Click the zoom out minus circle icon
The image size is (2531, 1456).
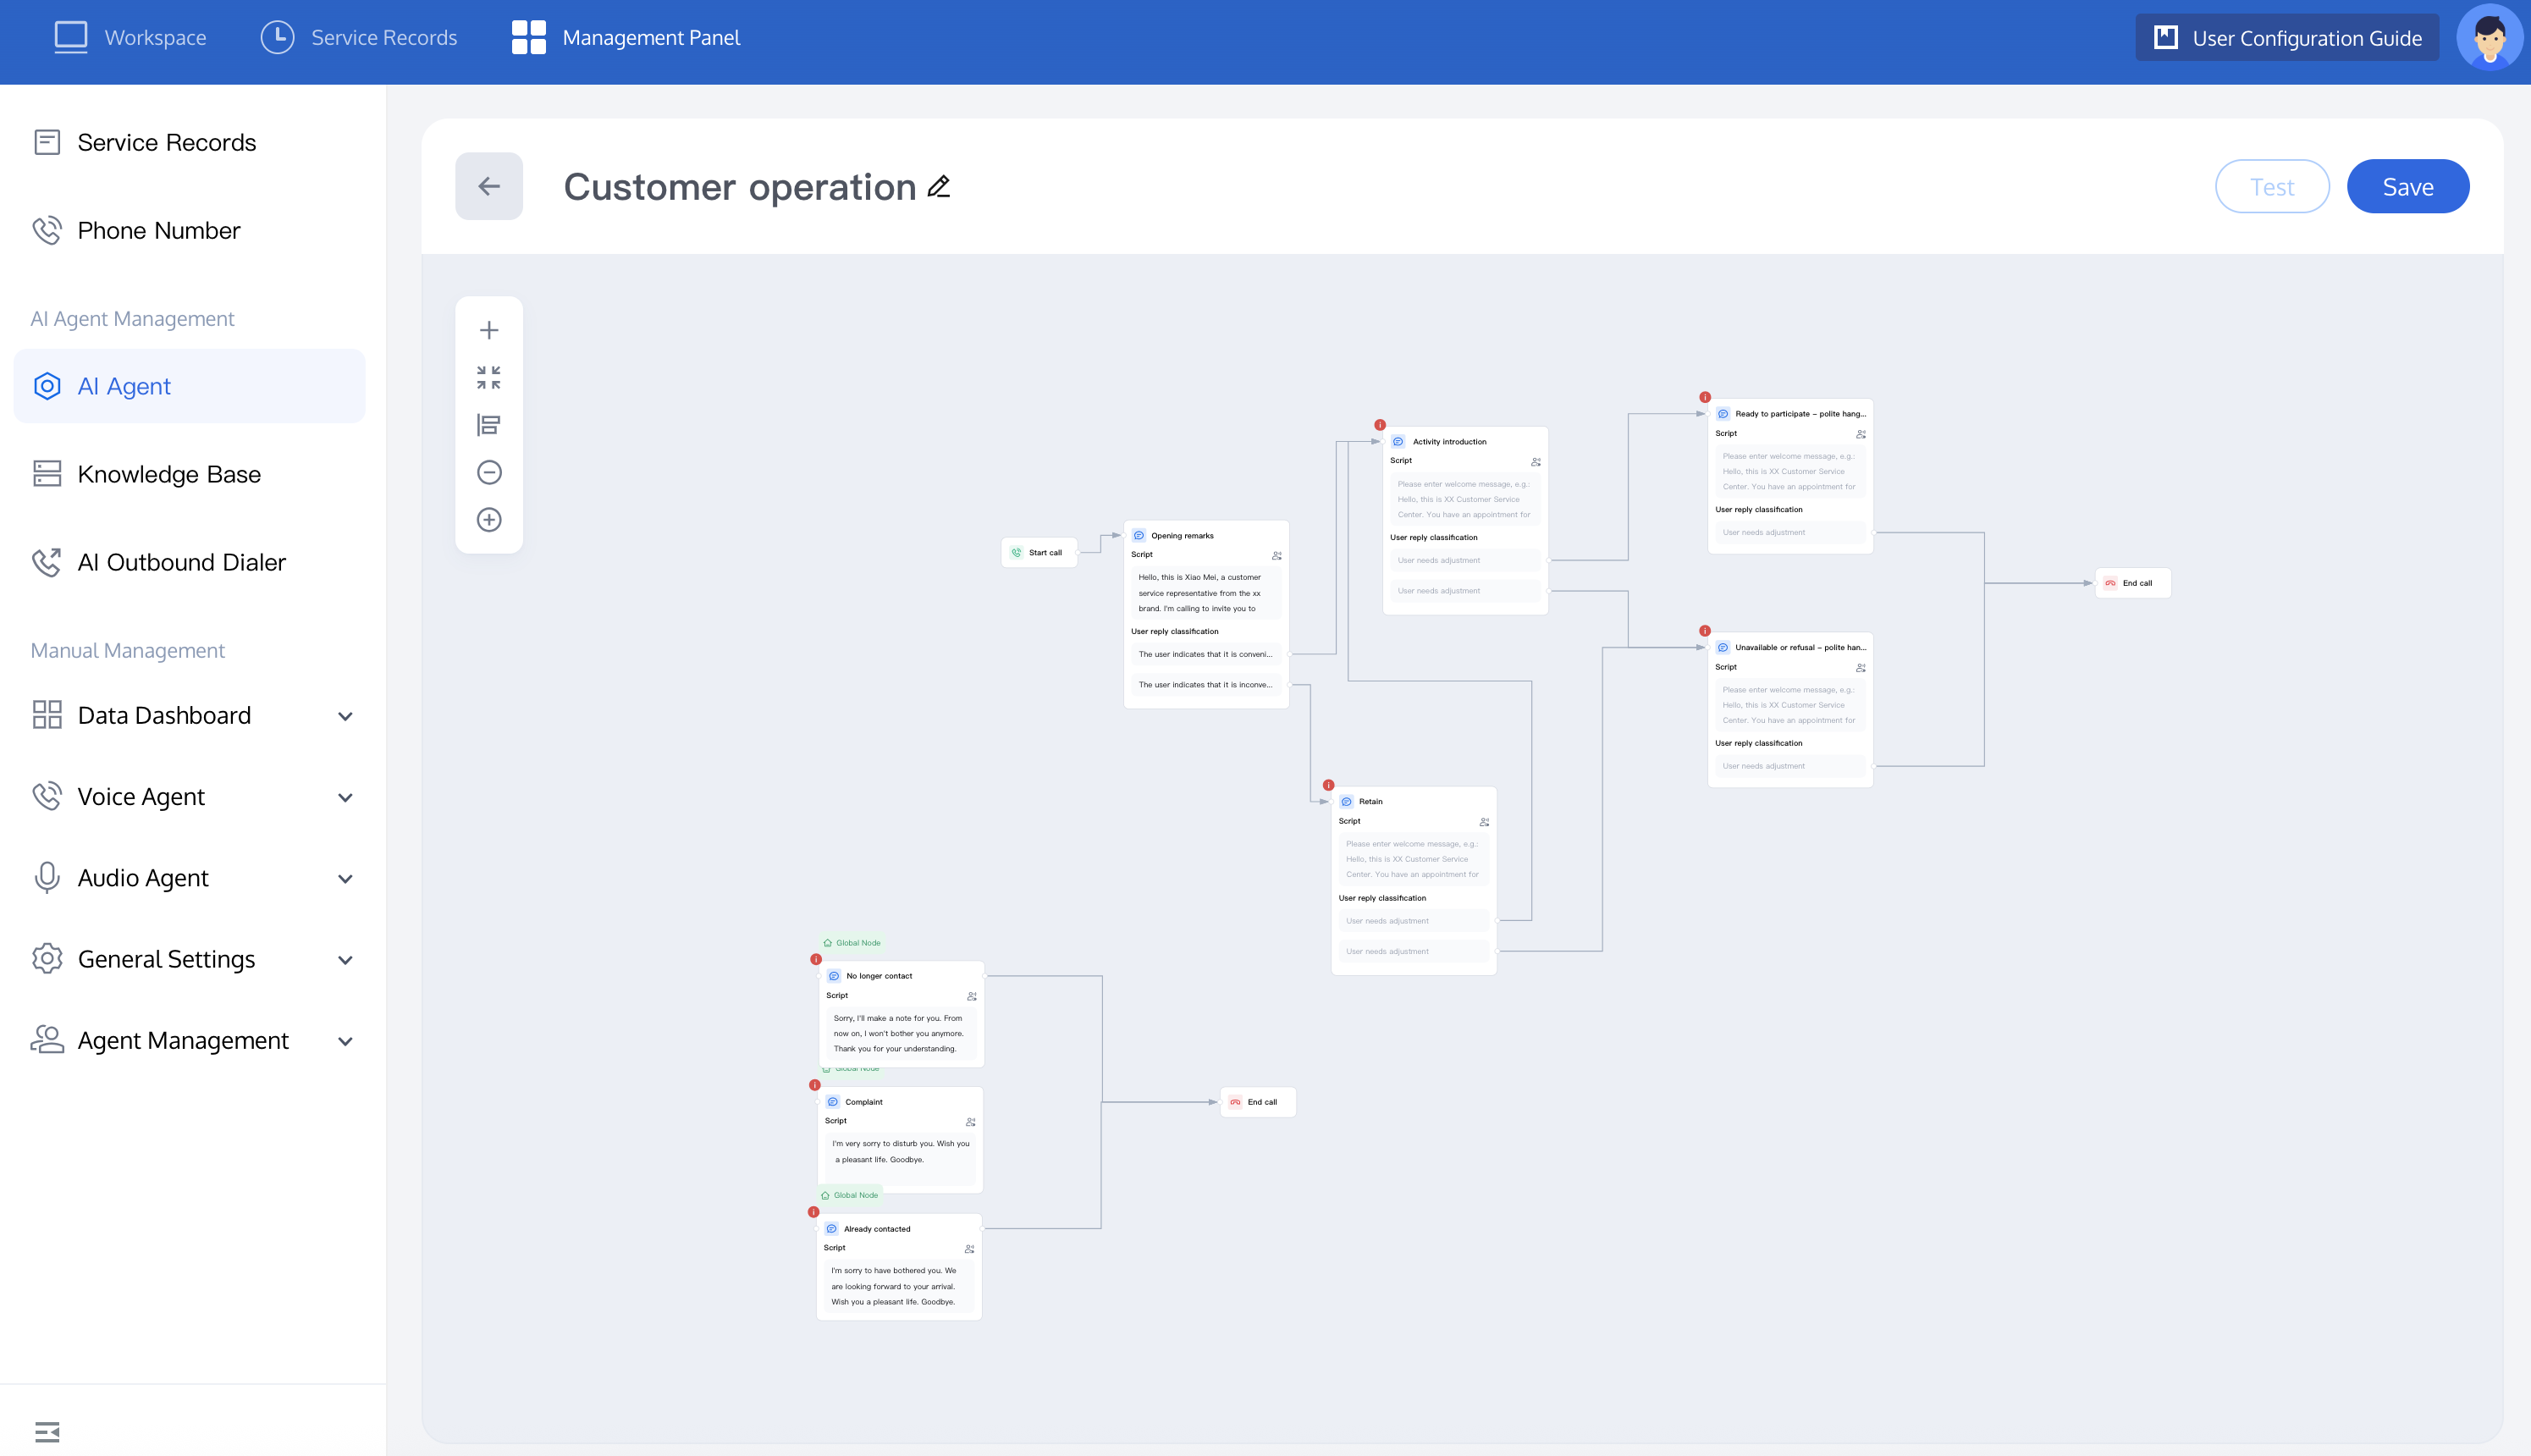pos(489,472)
